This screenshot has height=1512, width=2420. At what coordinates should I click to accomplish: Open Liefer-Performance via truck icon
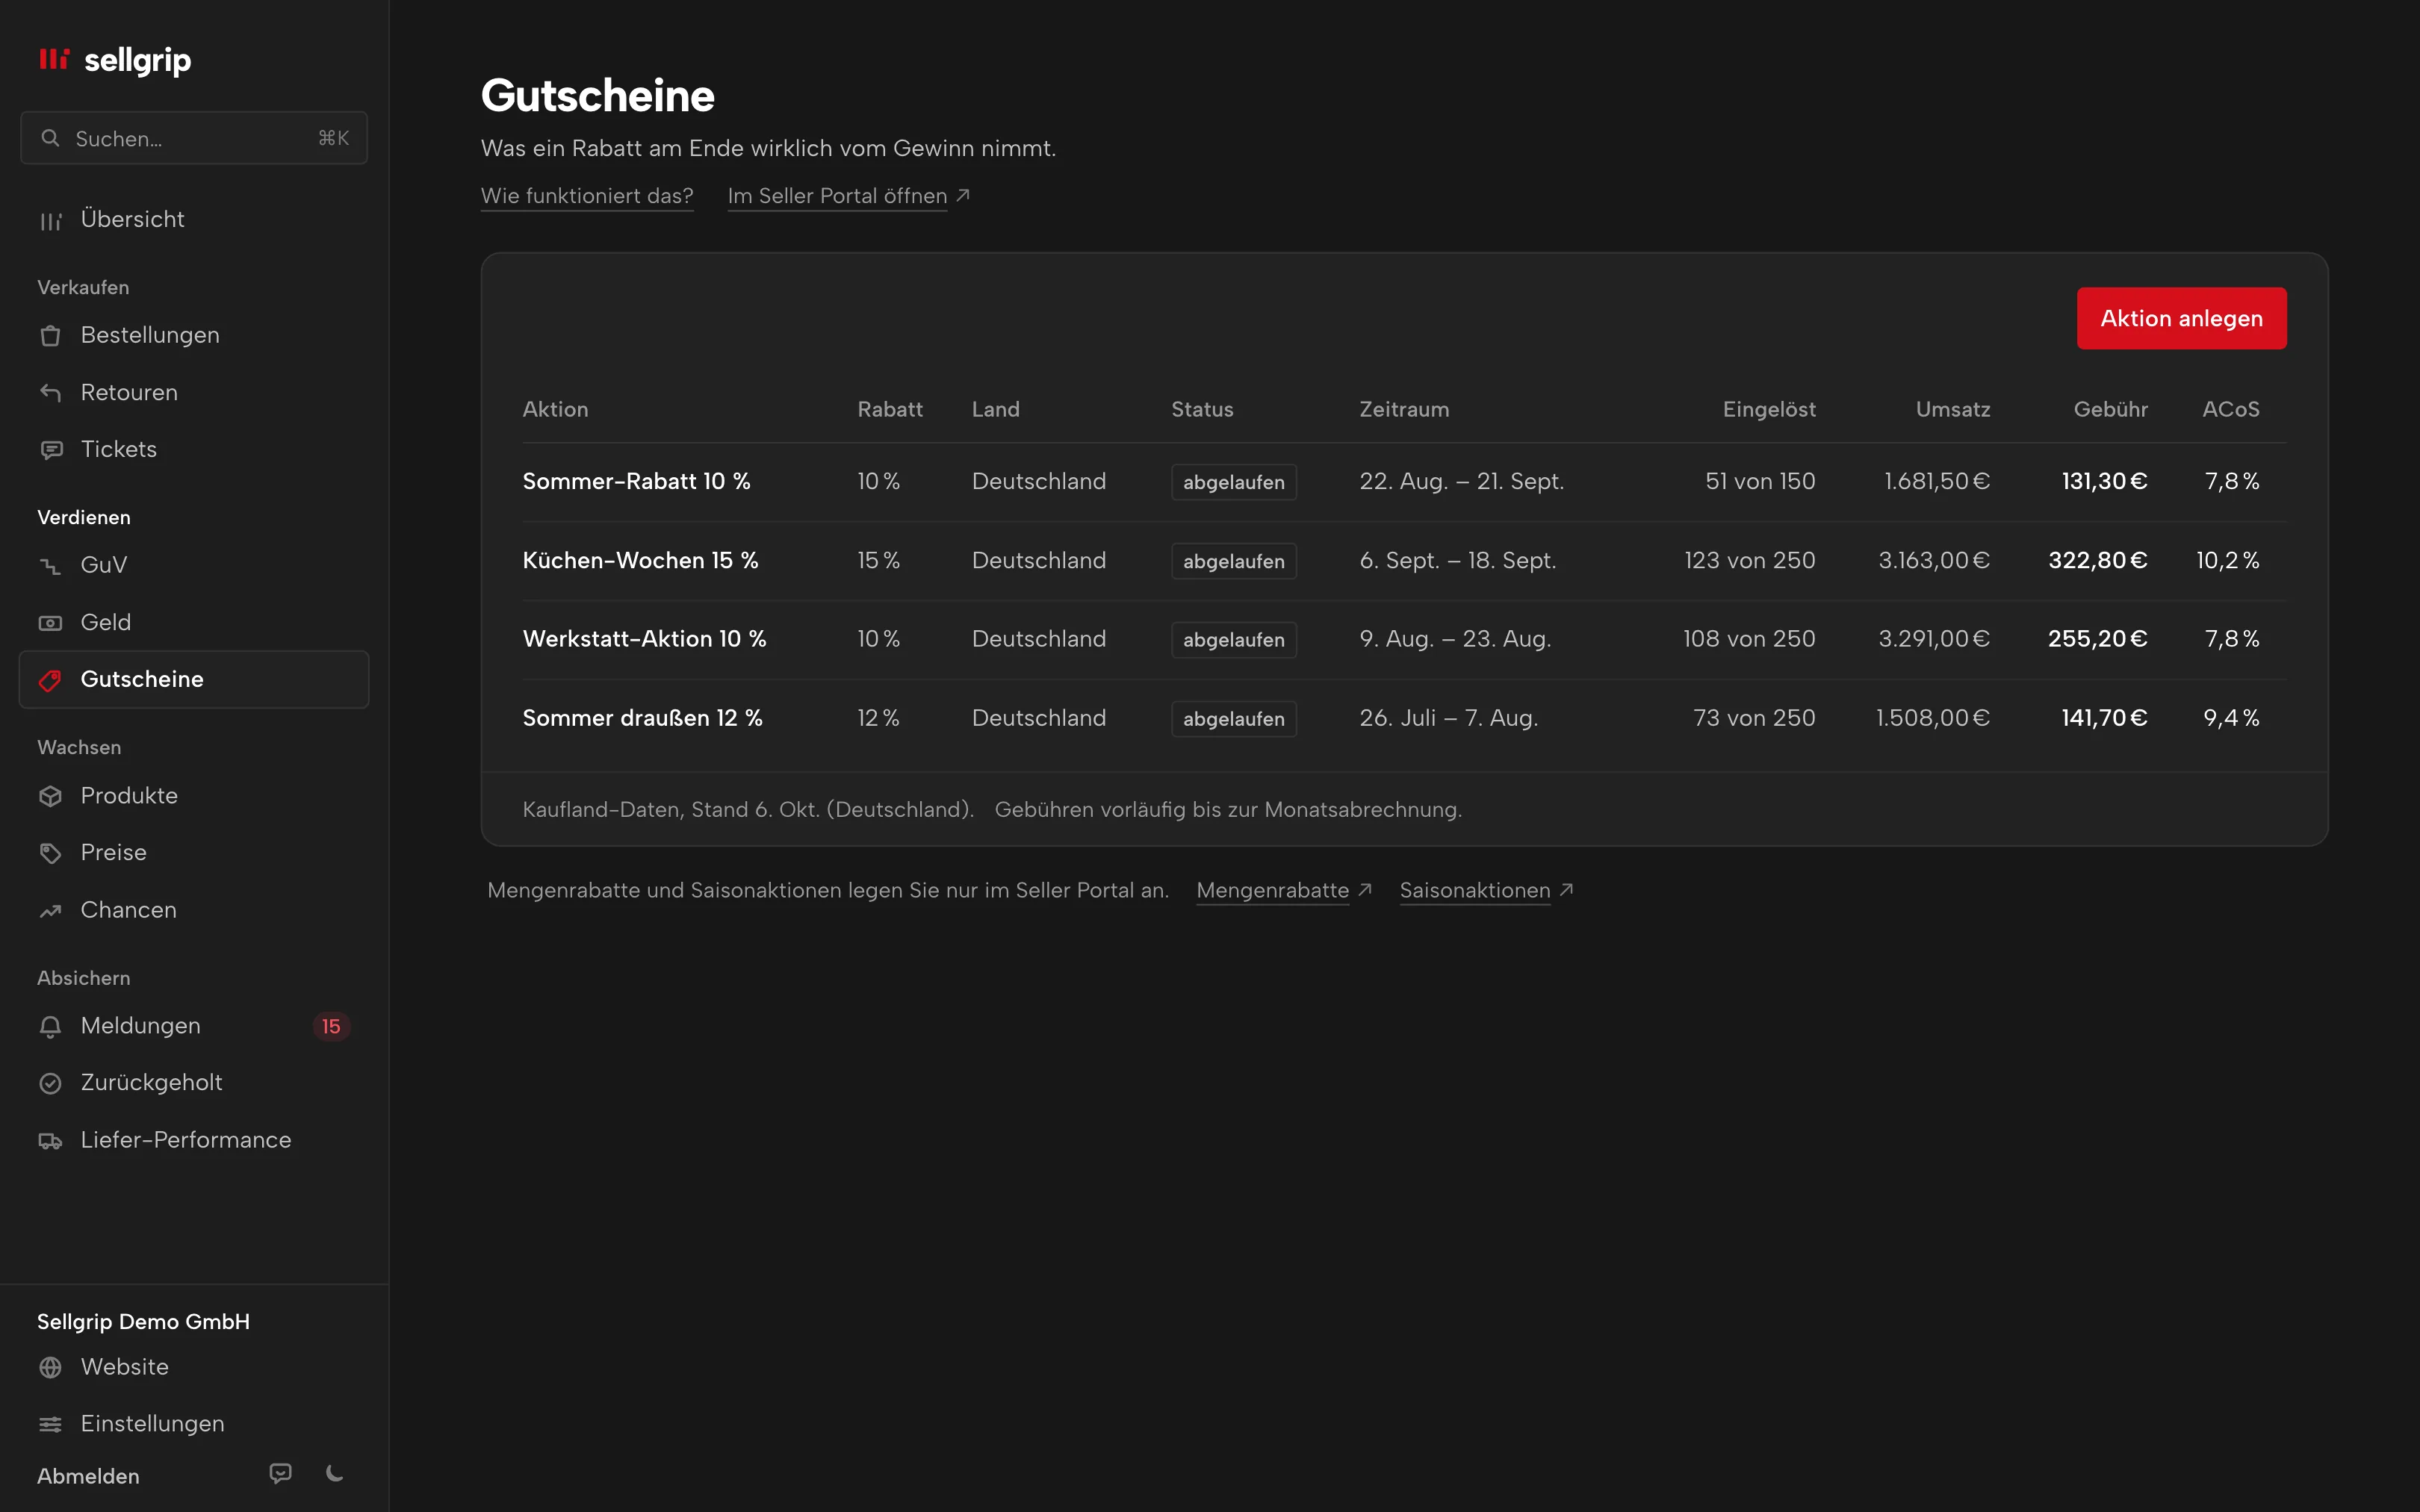50,1141
